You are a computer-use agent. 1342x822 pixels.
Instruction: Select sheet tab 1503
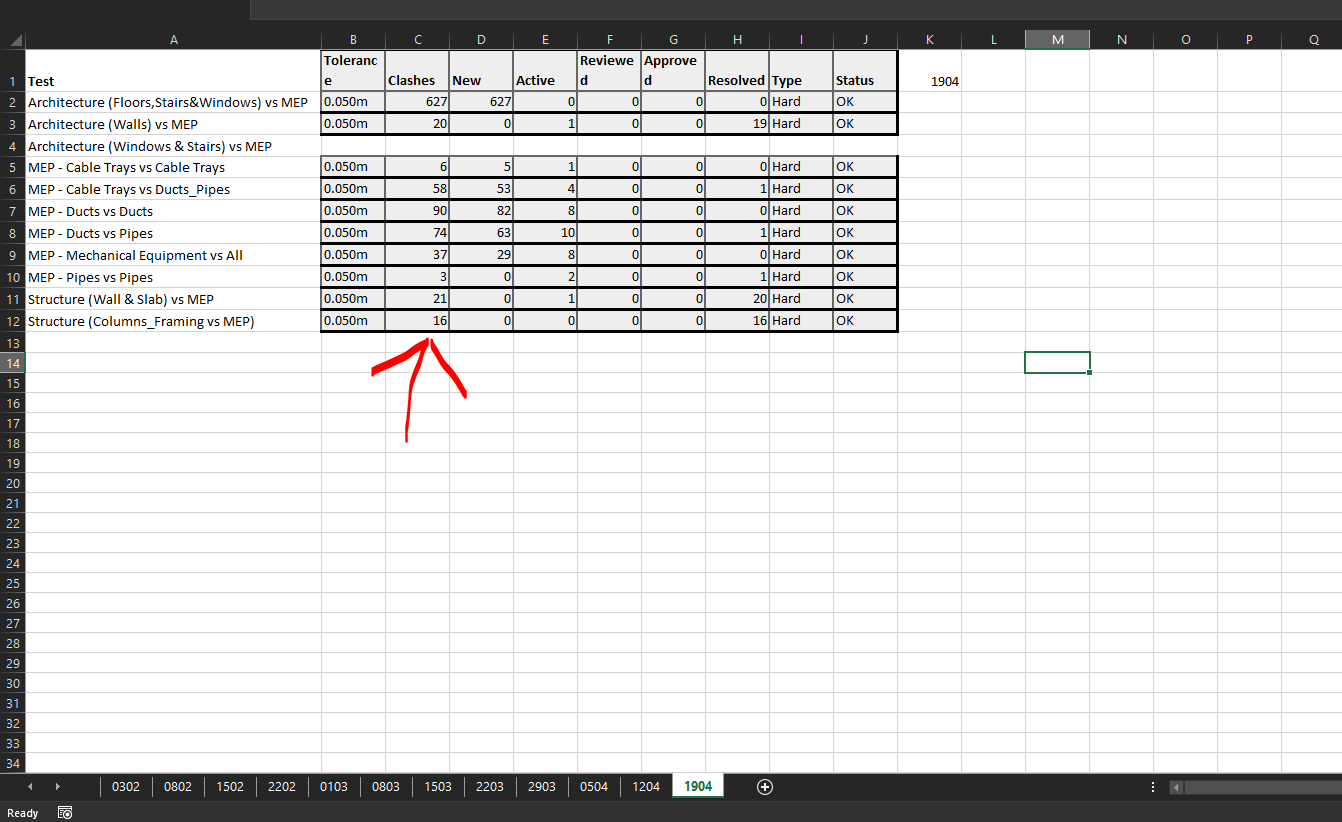click(x=438, y=787)
